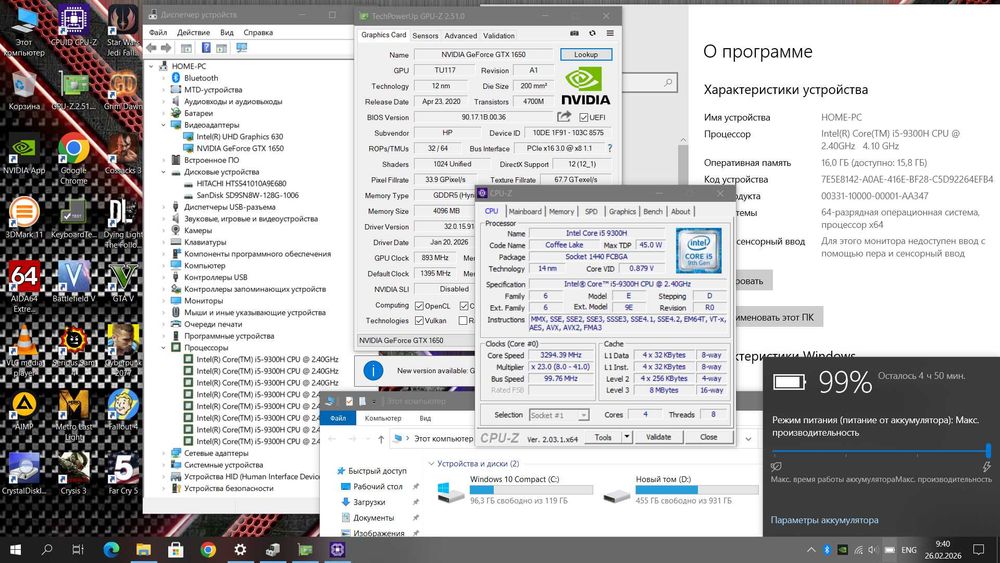Click the GPU-Z refresh icon
The image size is (1000, 563).
tap(592, 33)
